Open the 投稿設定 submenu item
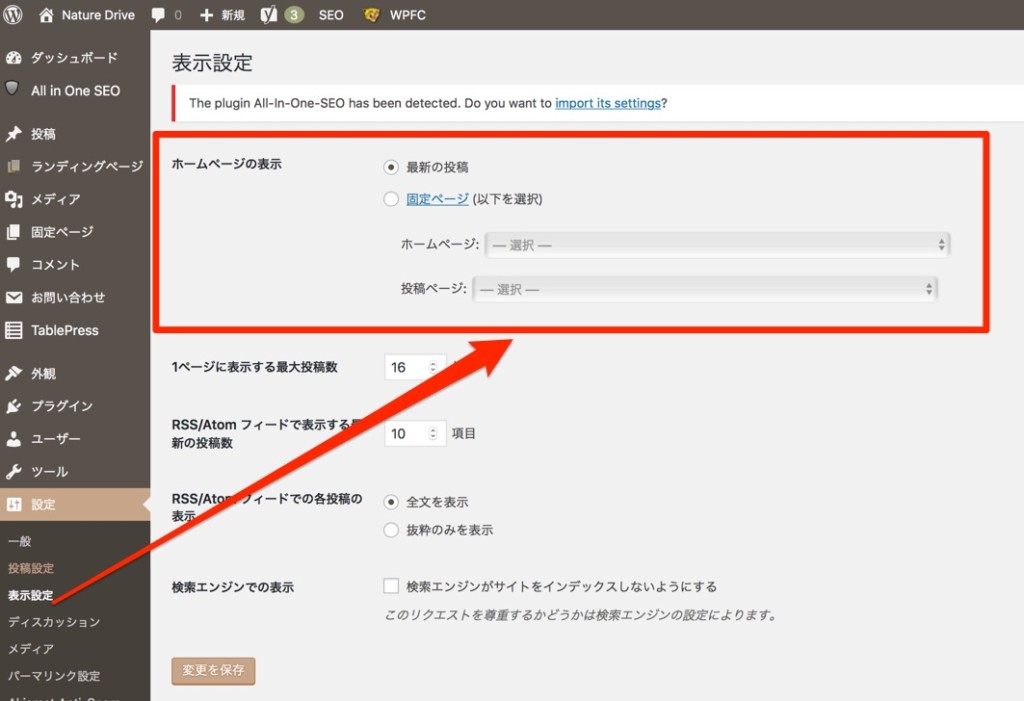This screenshot has width=1024, height=701. pyautogui.click(x=31, y=568)
